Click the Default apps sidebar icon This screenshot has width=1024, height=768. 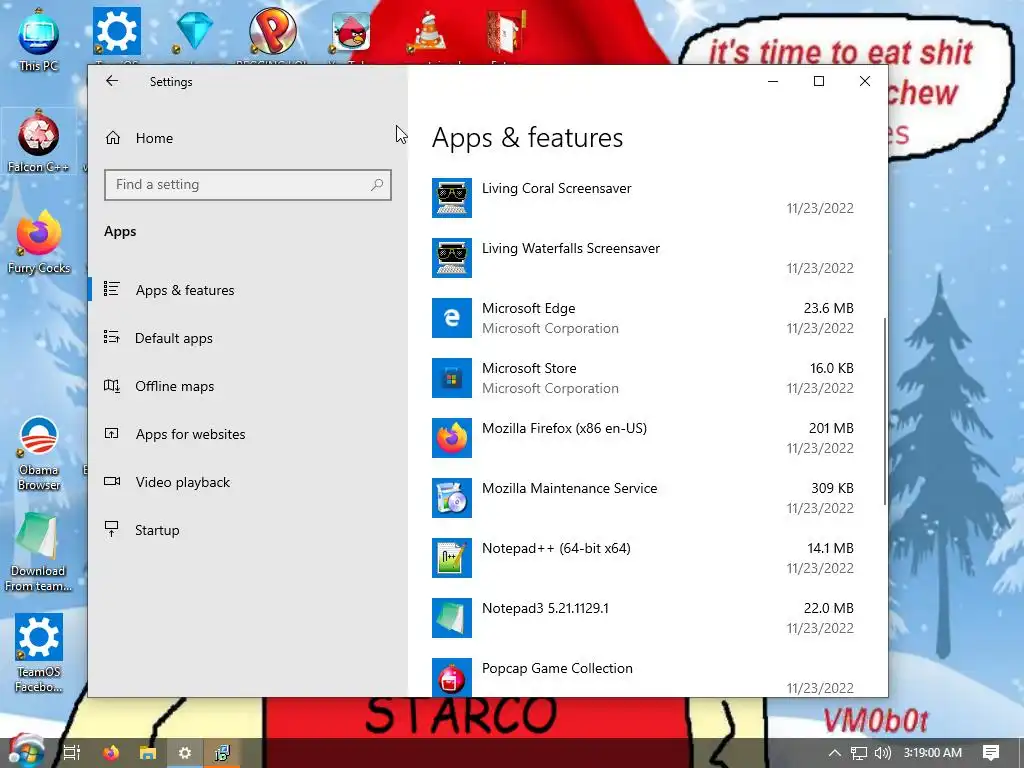[x=112, y=337]
